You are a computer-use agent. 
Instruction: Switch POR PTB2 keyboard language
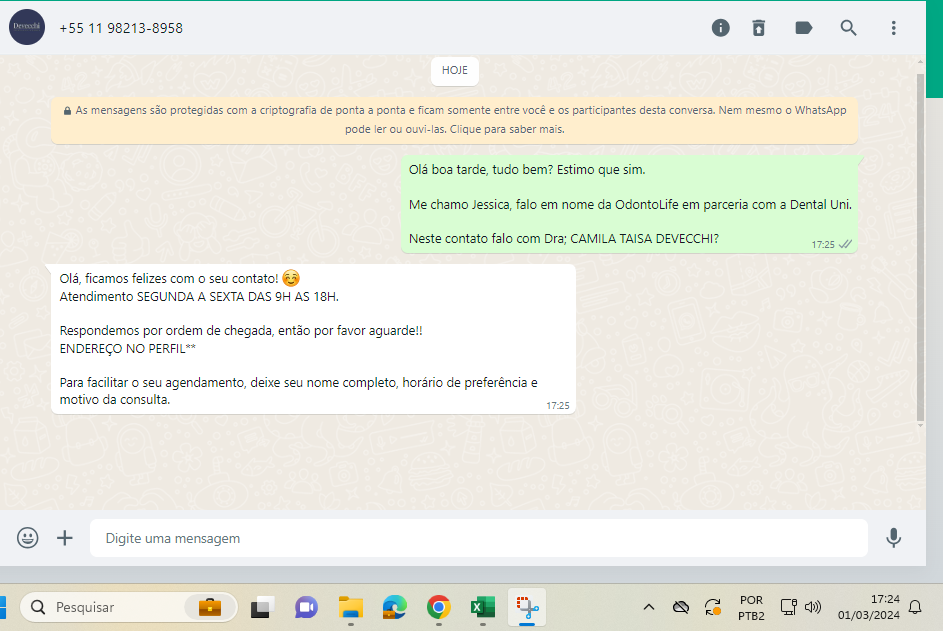tap(751, 607)
